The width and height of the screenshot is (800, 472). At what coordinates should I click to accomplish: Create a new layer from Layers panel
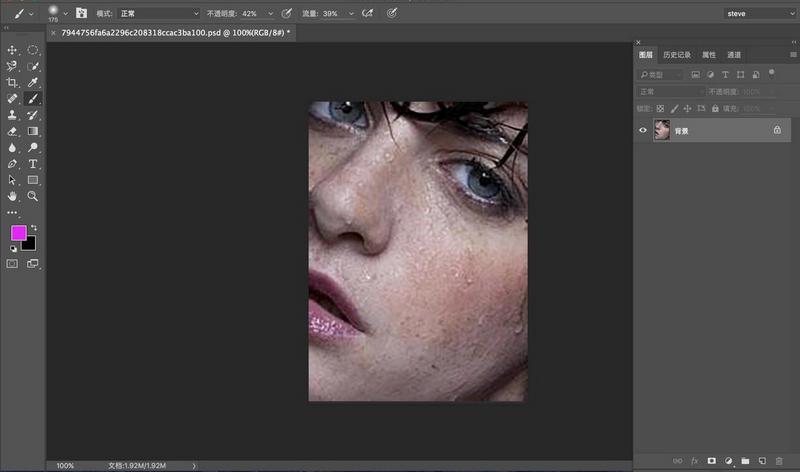point(761,460)
